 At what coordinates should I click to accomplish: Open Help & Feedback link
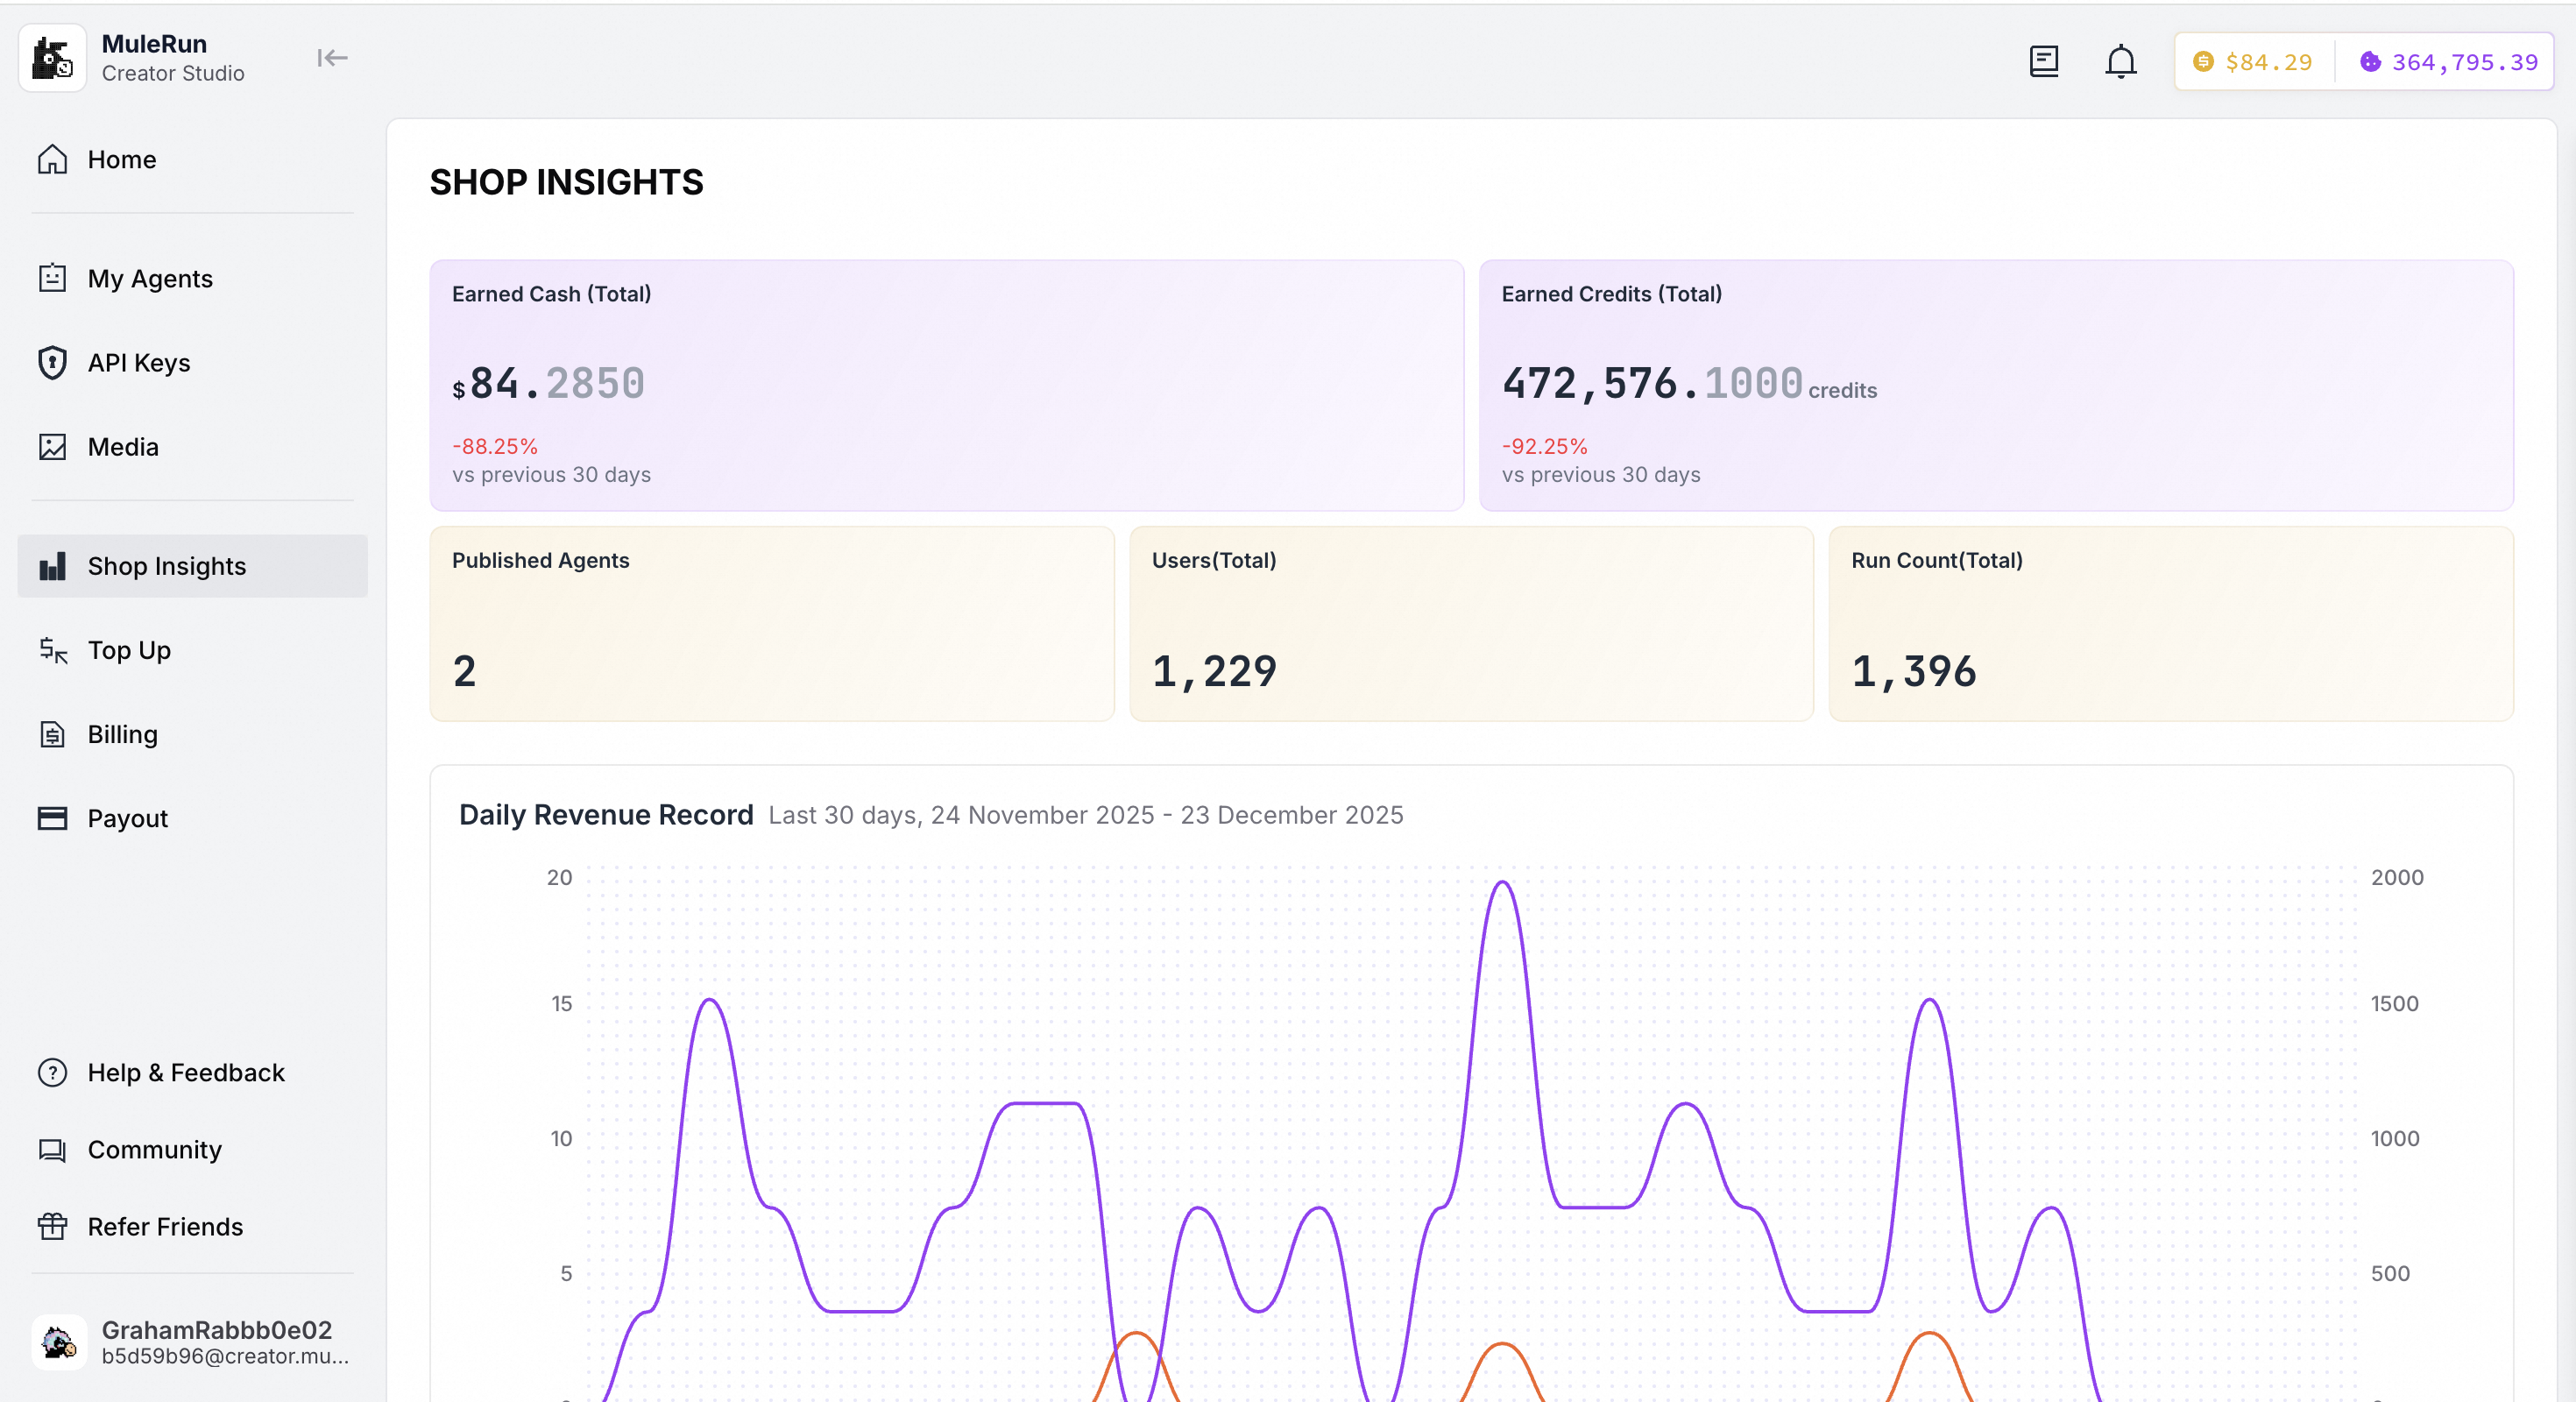tap(185, 1072)
